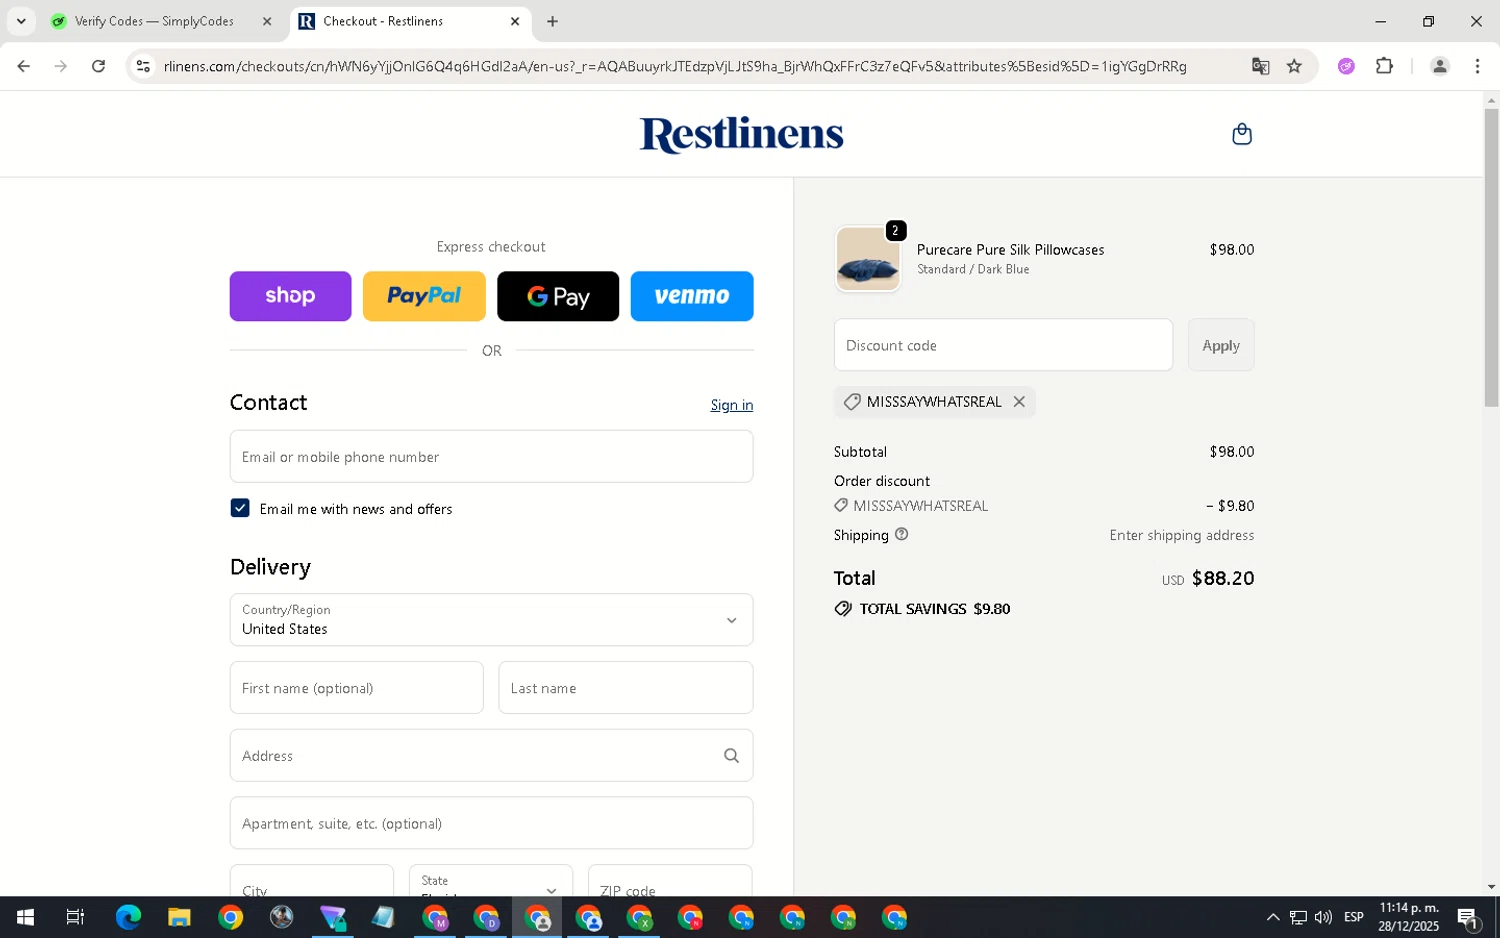
Task: Open the volume control in system tray
Action: (1323, 917)
